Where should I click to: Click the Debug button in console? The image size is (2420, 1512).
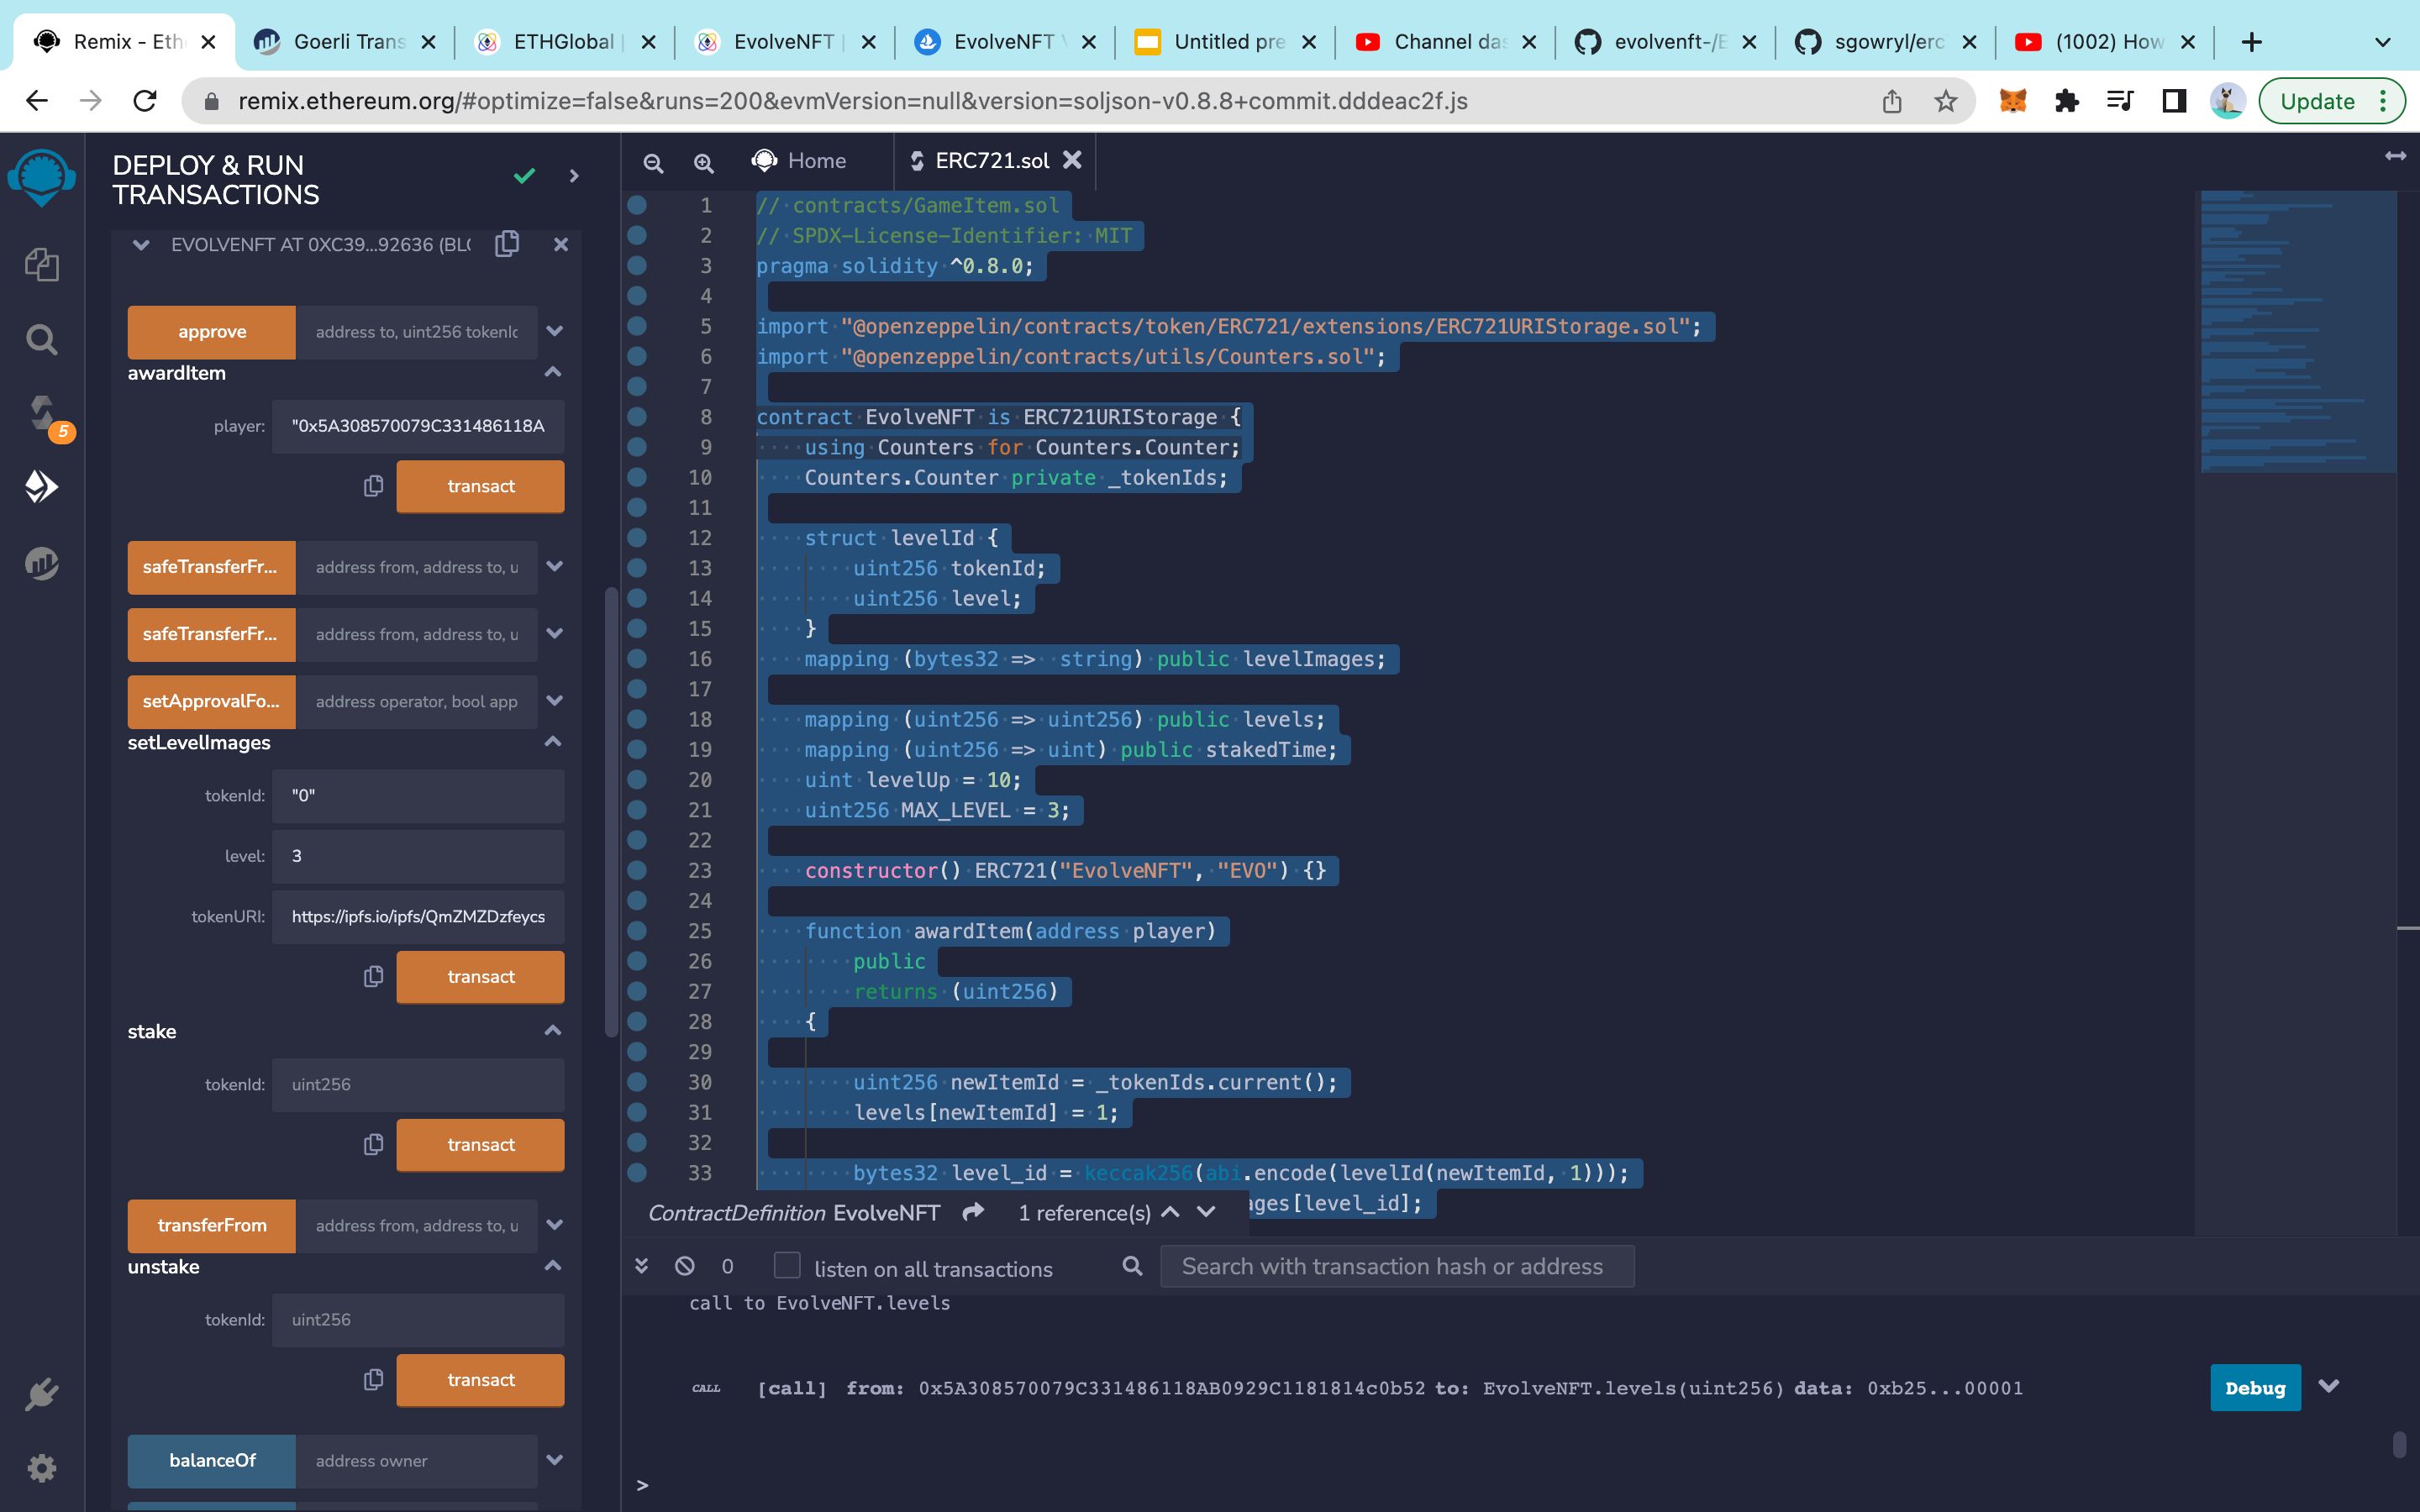(2254, 1387)
